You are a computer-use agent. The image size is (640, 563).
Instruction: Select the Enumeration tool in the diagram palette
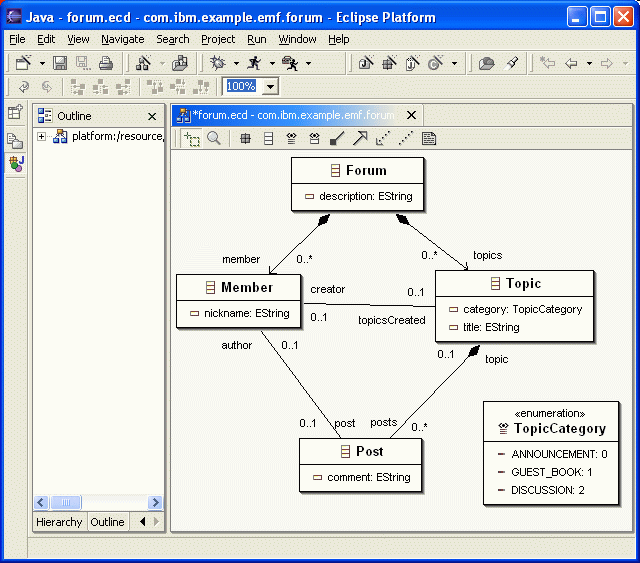[291, 139]
